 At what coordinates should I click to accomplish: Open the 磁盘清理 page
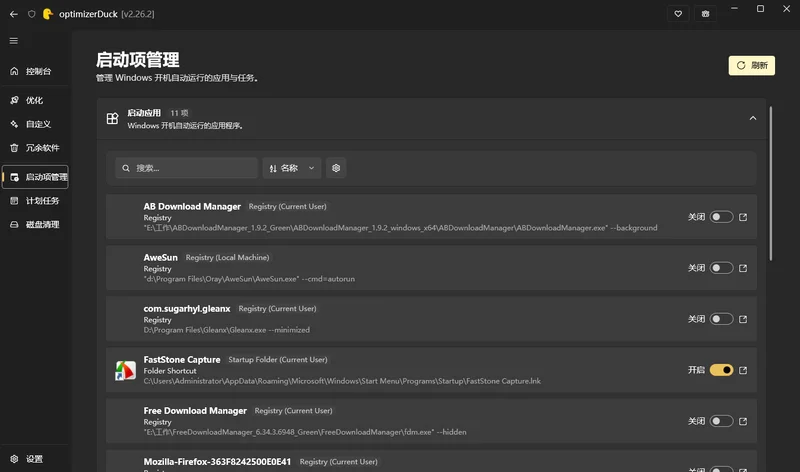(x=35, y=225)
